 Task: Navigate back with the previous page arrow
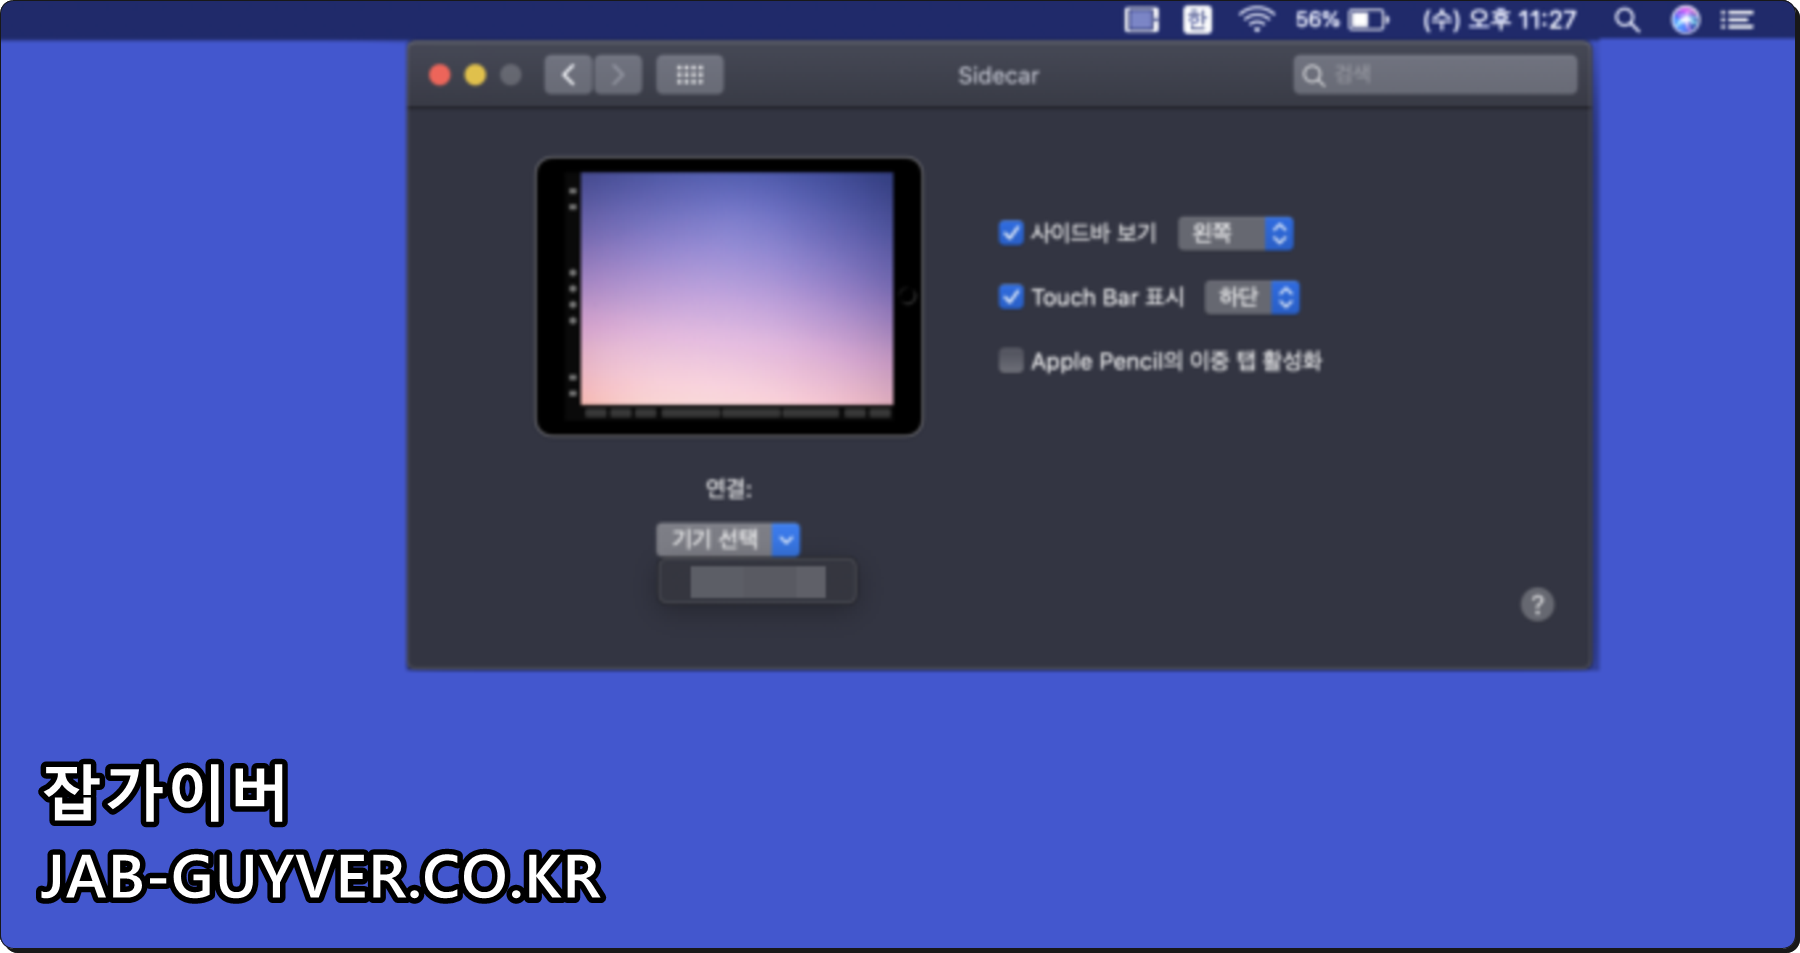567,74
